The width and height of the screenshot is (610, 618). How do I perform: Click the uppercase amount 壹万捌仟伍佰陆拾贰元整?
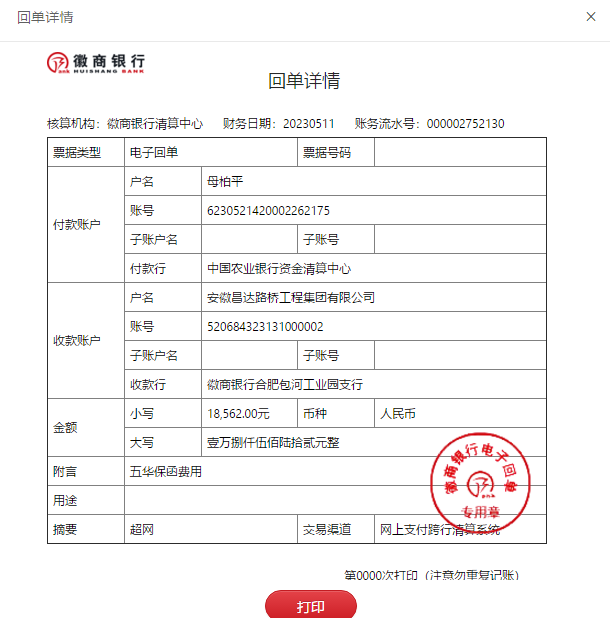[x=273, y=442]
